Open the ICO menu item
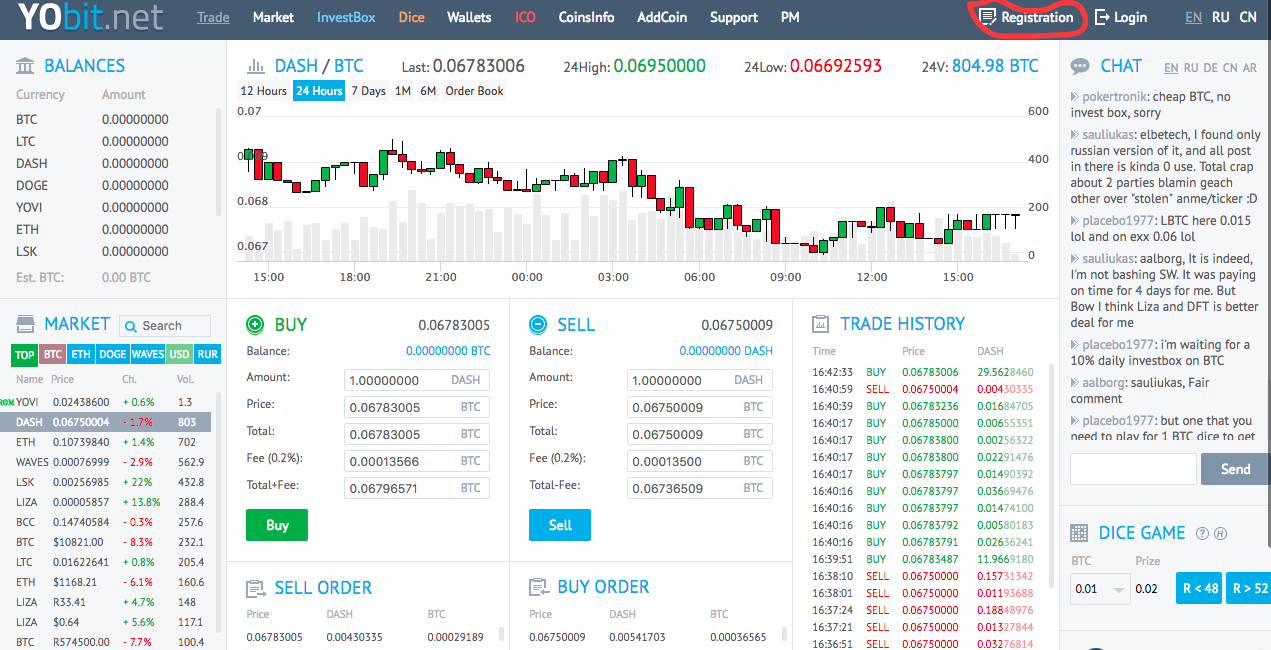This screenshot has width=1271, height=650. 525,17
